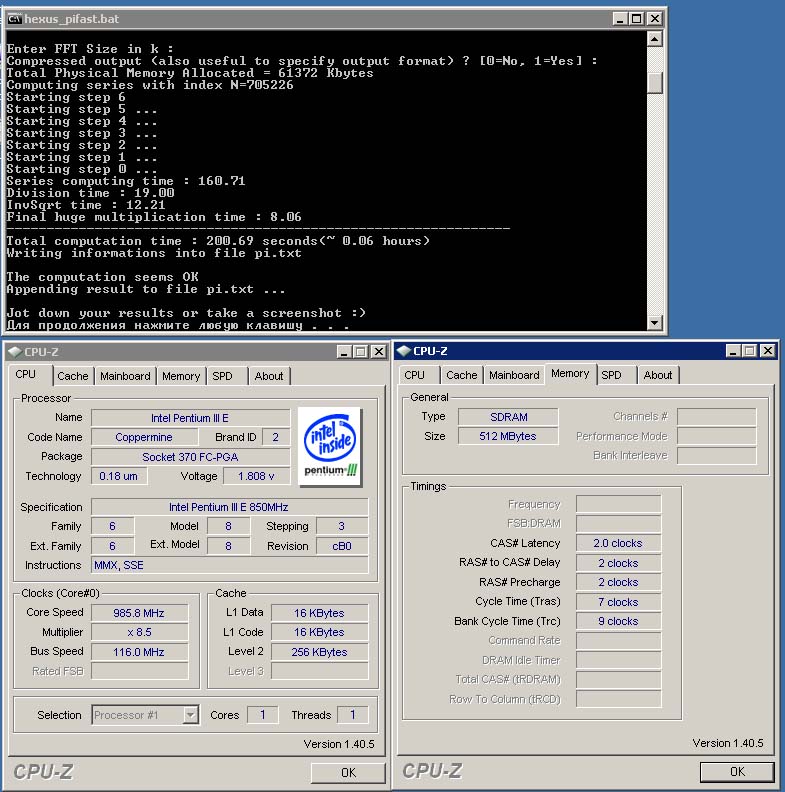
Task: Click the CPU-Z icon in right window title bar
Action: pyautogui.click(x=404, y=351)
